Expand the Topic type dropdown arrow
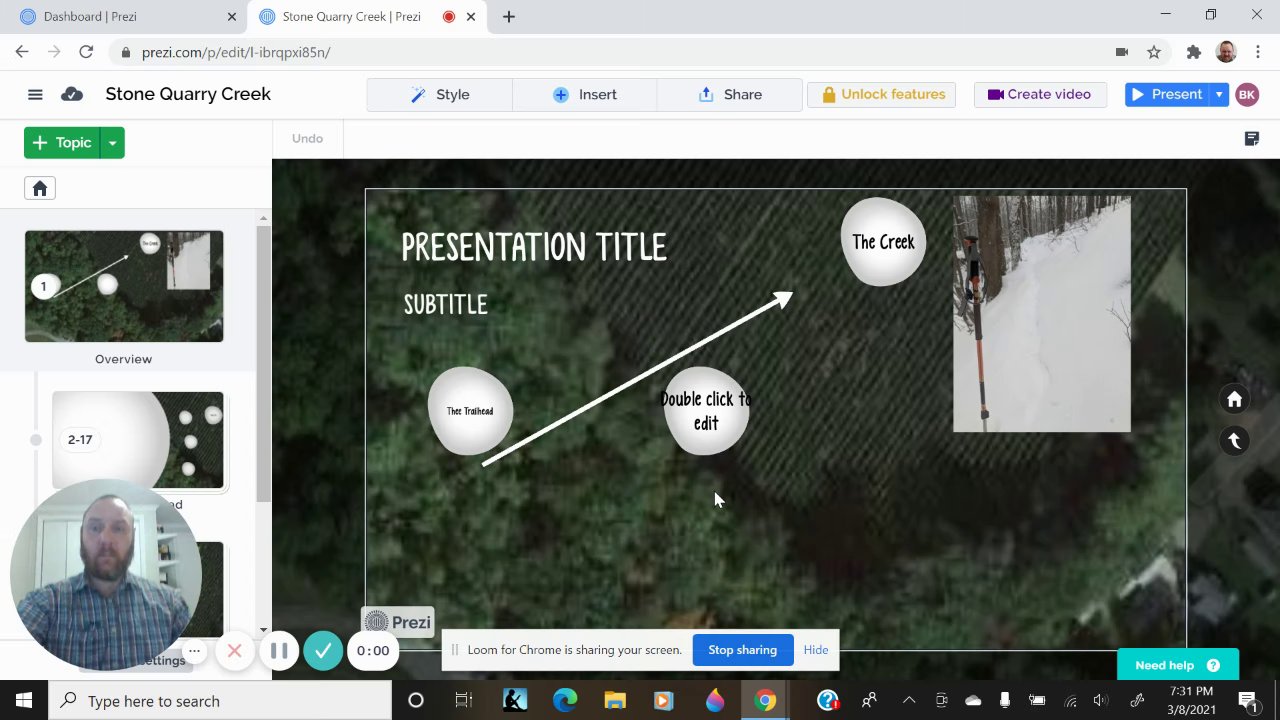This screenshot has width=1280, height=720. pos(112,142)
